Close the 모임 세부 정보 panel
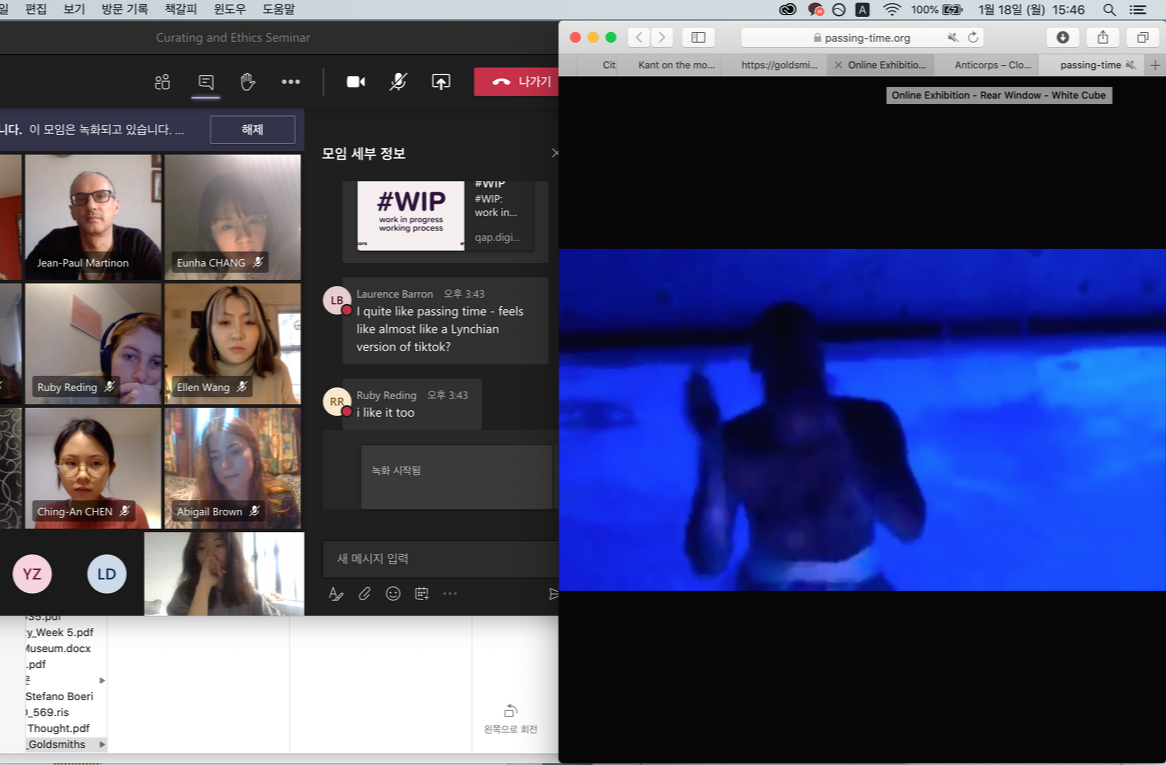Image resolution: width=1166 pixels, height=765 pixels. click(x=554, y=153)
